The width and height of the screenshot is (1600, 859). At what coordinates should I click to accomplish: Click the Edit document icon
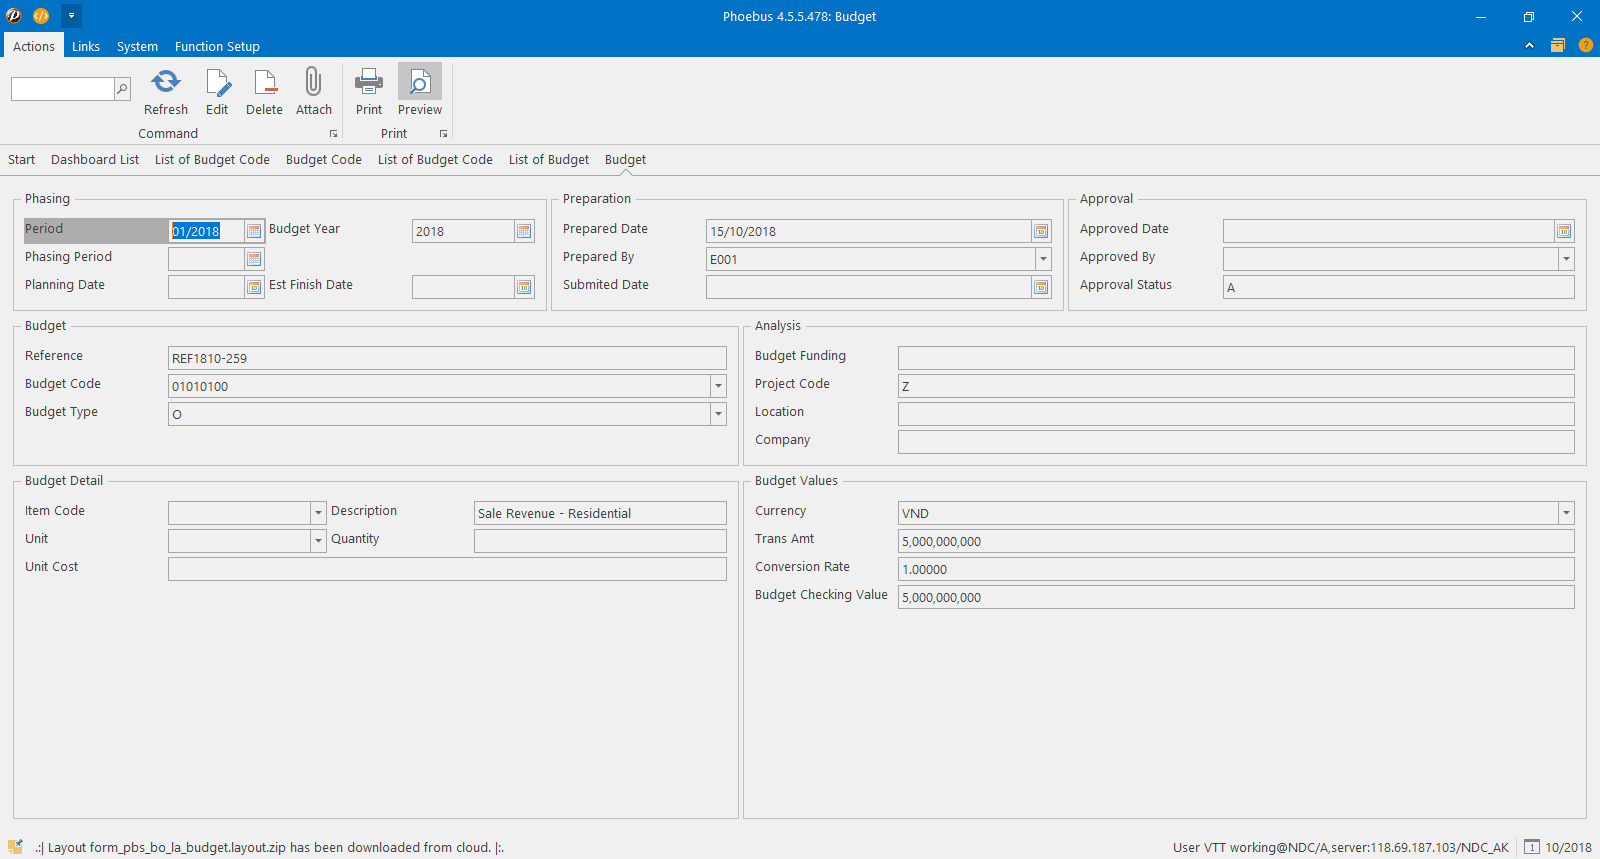click(x=217, y=81)
